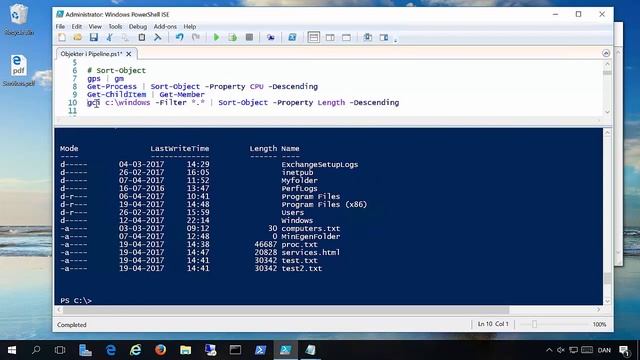Stop operation with square icon
This screenshot has height=360, width=640.
pyautogui.click(x=249, y=38)
